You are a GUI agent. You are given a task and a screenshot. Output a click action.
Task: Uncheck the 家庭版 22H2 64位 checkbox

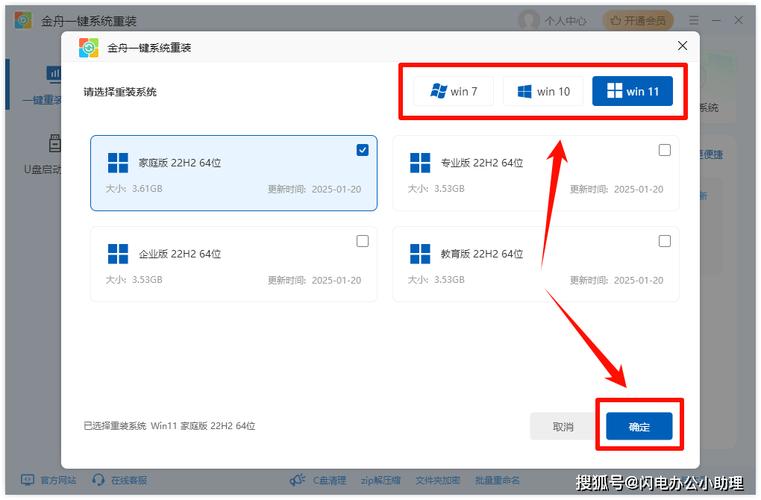[x=362, y=150]
